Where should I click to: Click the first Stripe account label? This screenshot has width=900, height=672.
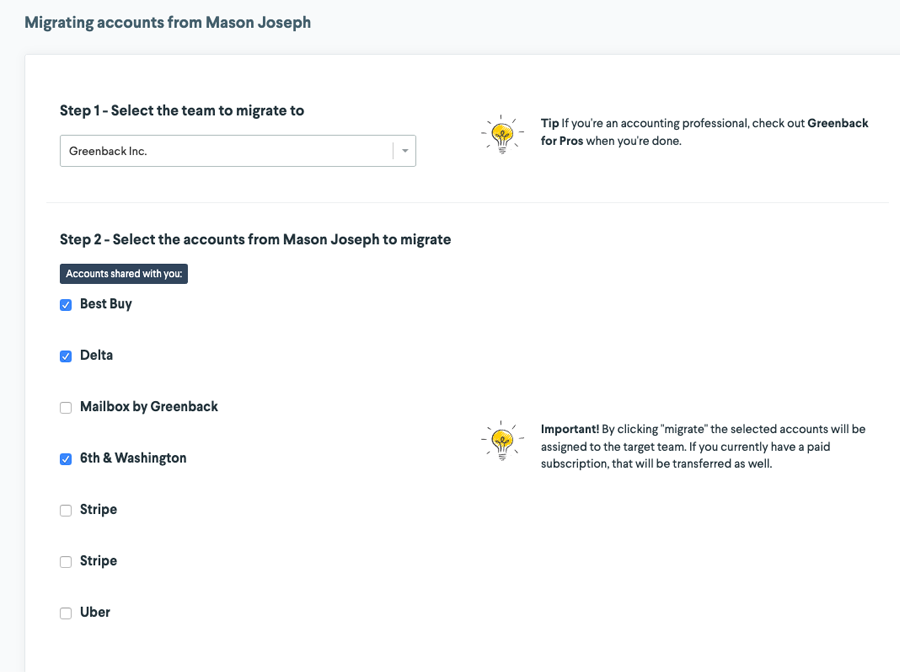point(98,510)
